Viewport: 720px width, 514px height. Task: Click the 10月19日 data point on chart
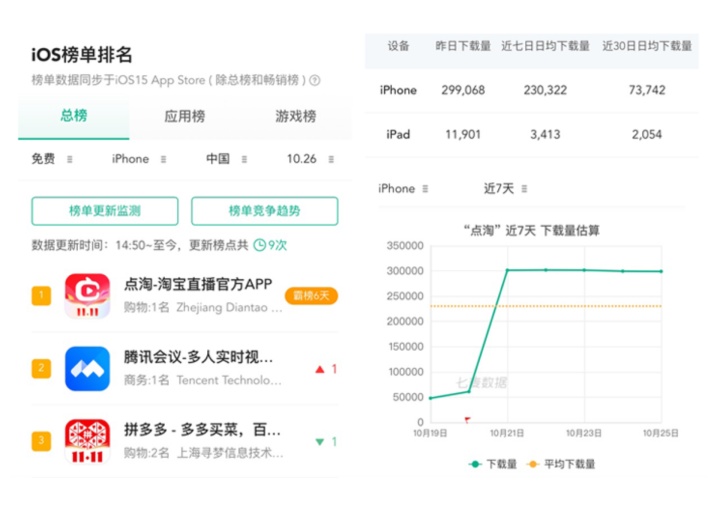tap(430, 398)
